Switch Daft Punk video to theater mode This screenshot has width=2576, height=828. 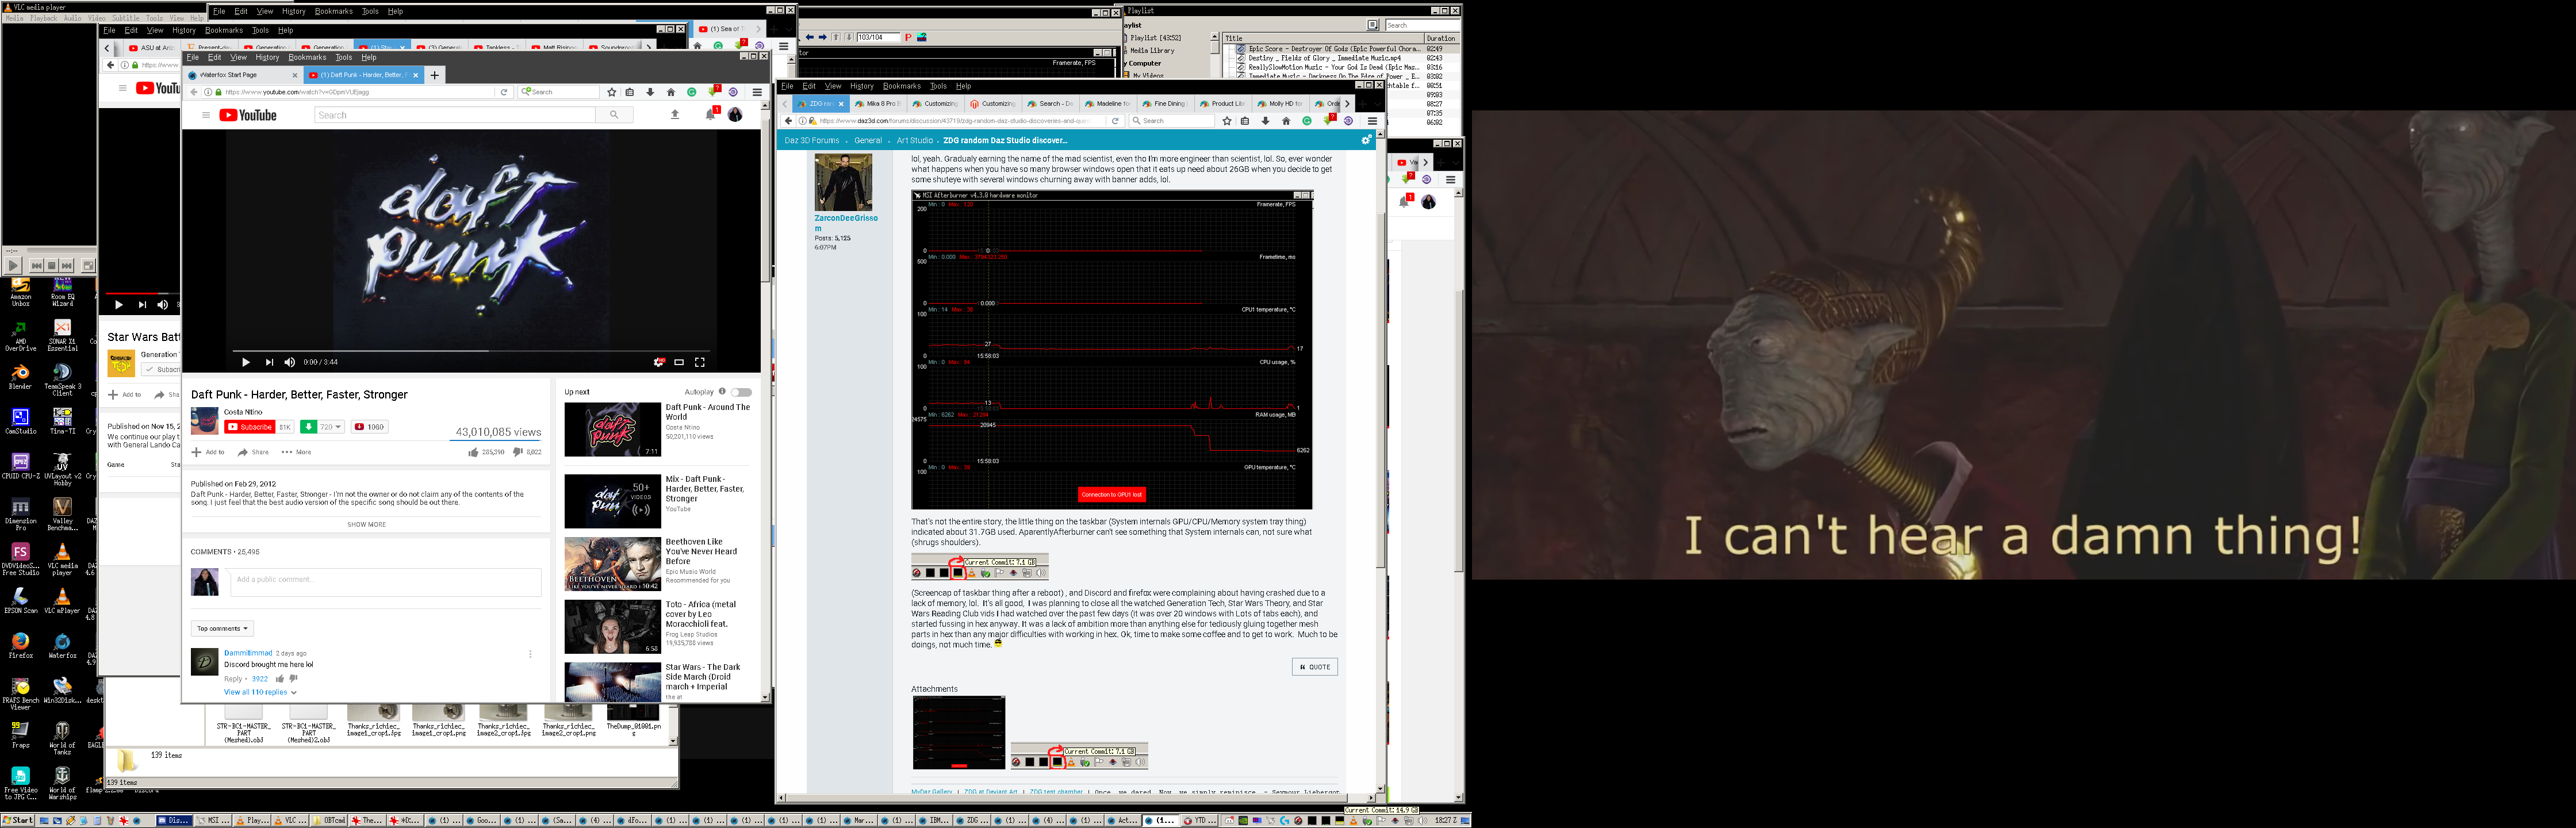click(679, 362)
